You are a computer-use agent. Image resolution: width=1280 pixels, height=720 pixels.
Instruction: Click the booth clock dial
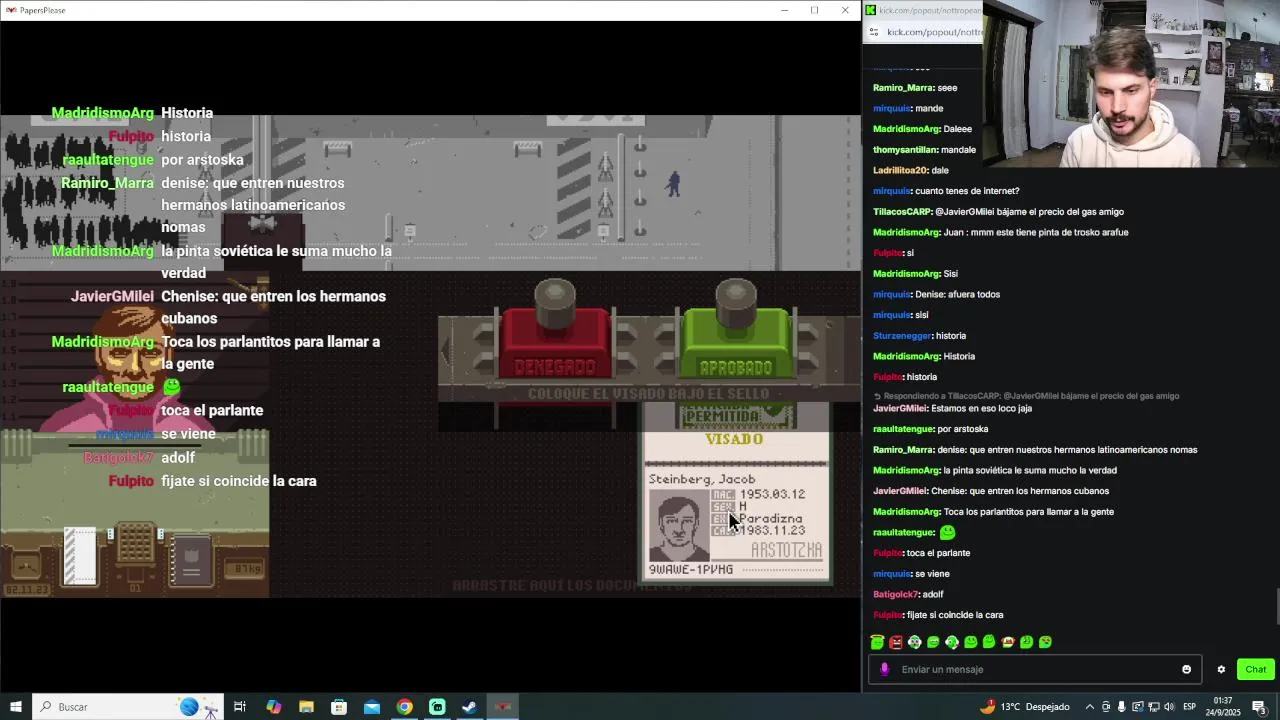click(x=27, y=565)
